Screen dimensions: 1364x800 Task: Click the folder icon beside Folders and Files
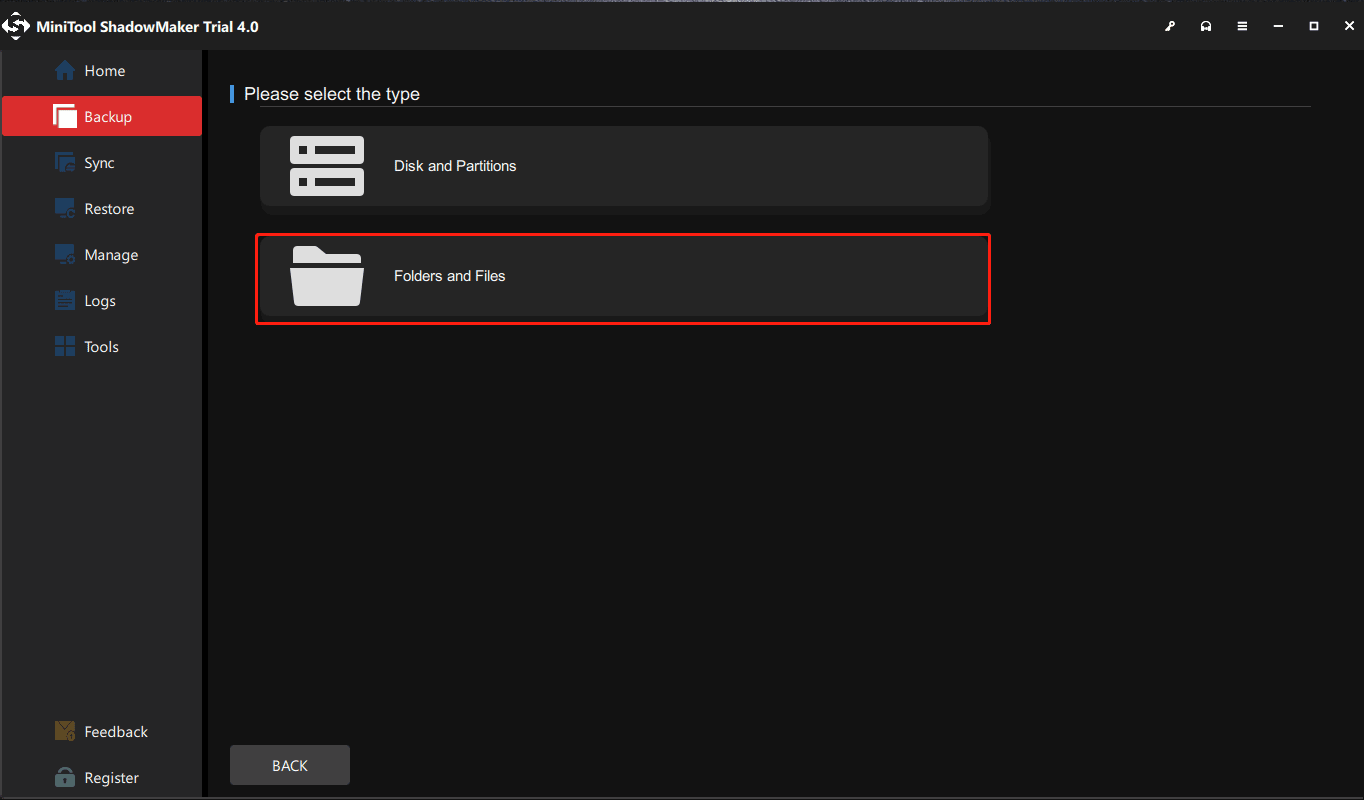coord(327,276)
